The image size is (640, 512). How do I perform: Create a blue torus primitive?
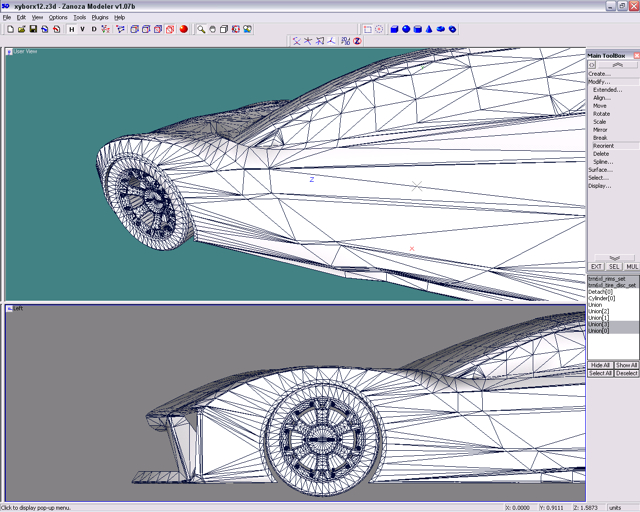pyautogui.click(x=453, y=29)
